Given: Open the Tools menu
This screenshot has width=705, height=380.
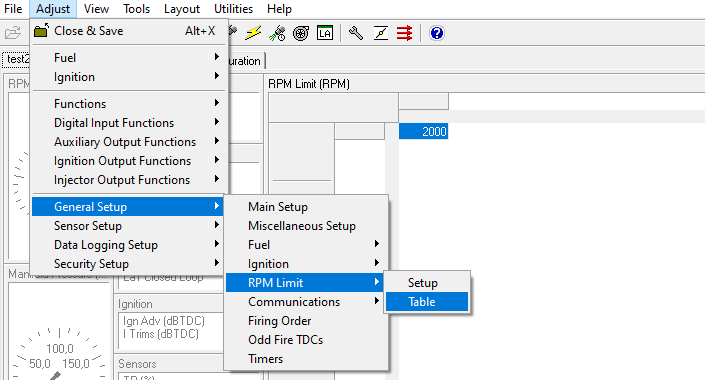Looking at the screenshot, I should click(x=136, y=9).
